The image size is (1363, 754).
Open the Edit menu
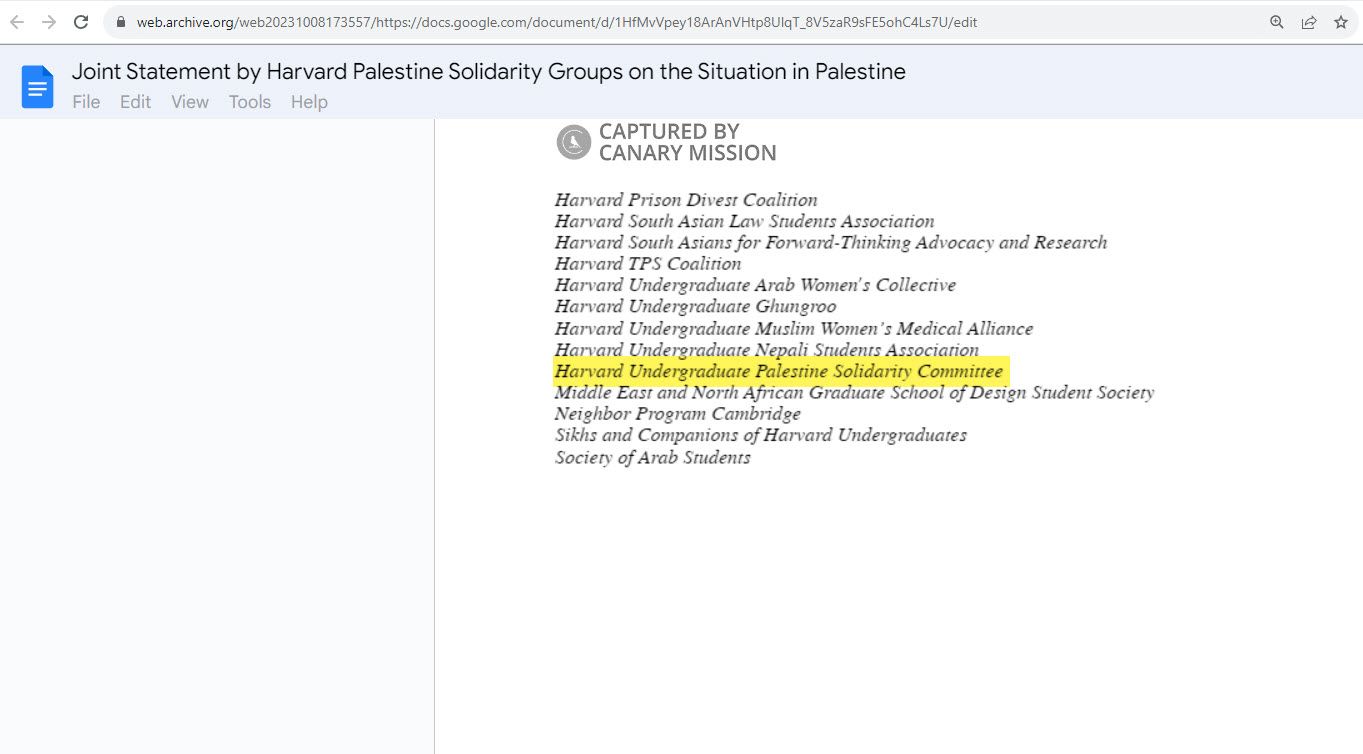point(135,102)
